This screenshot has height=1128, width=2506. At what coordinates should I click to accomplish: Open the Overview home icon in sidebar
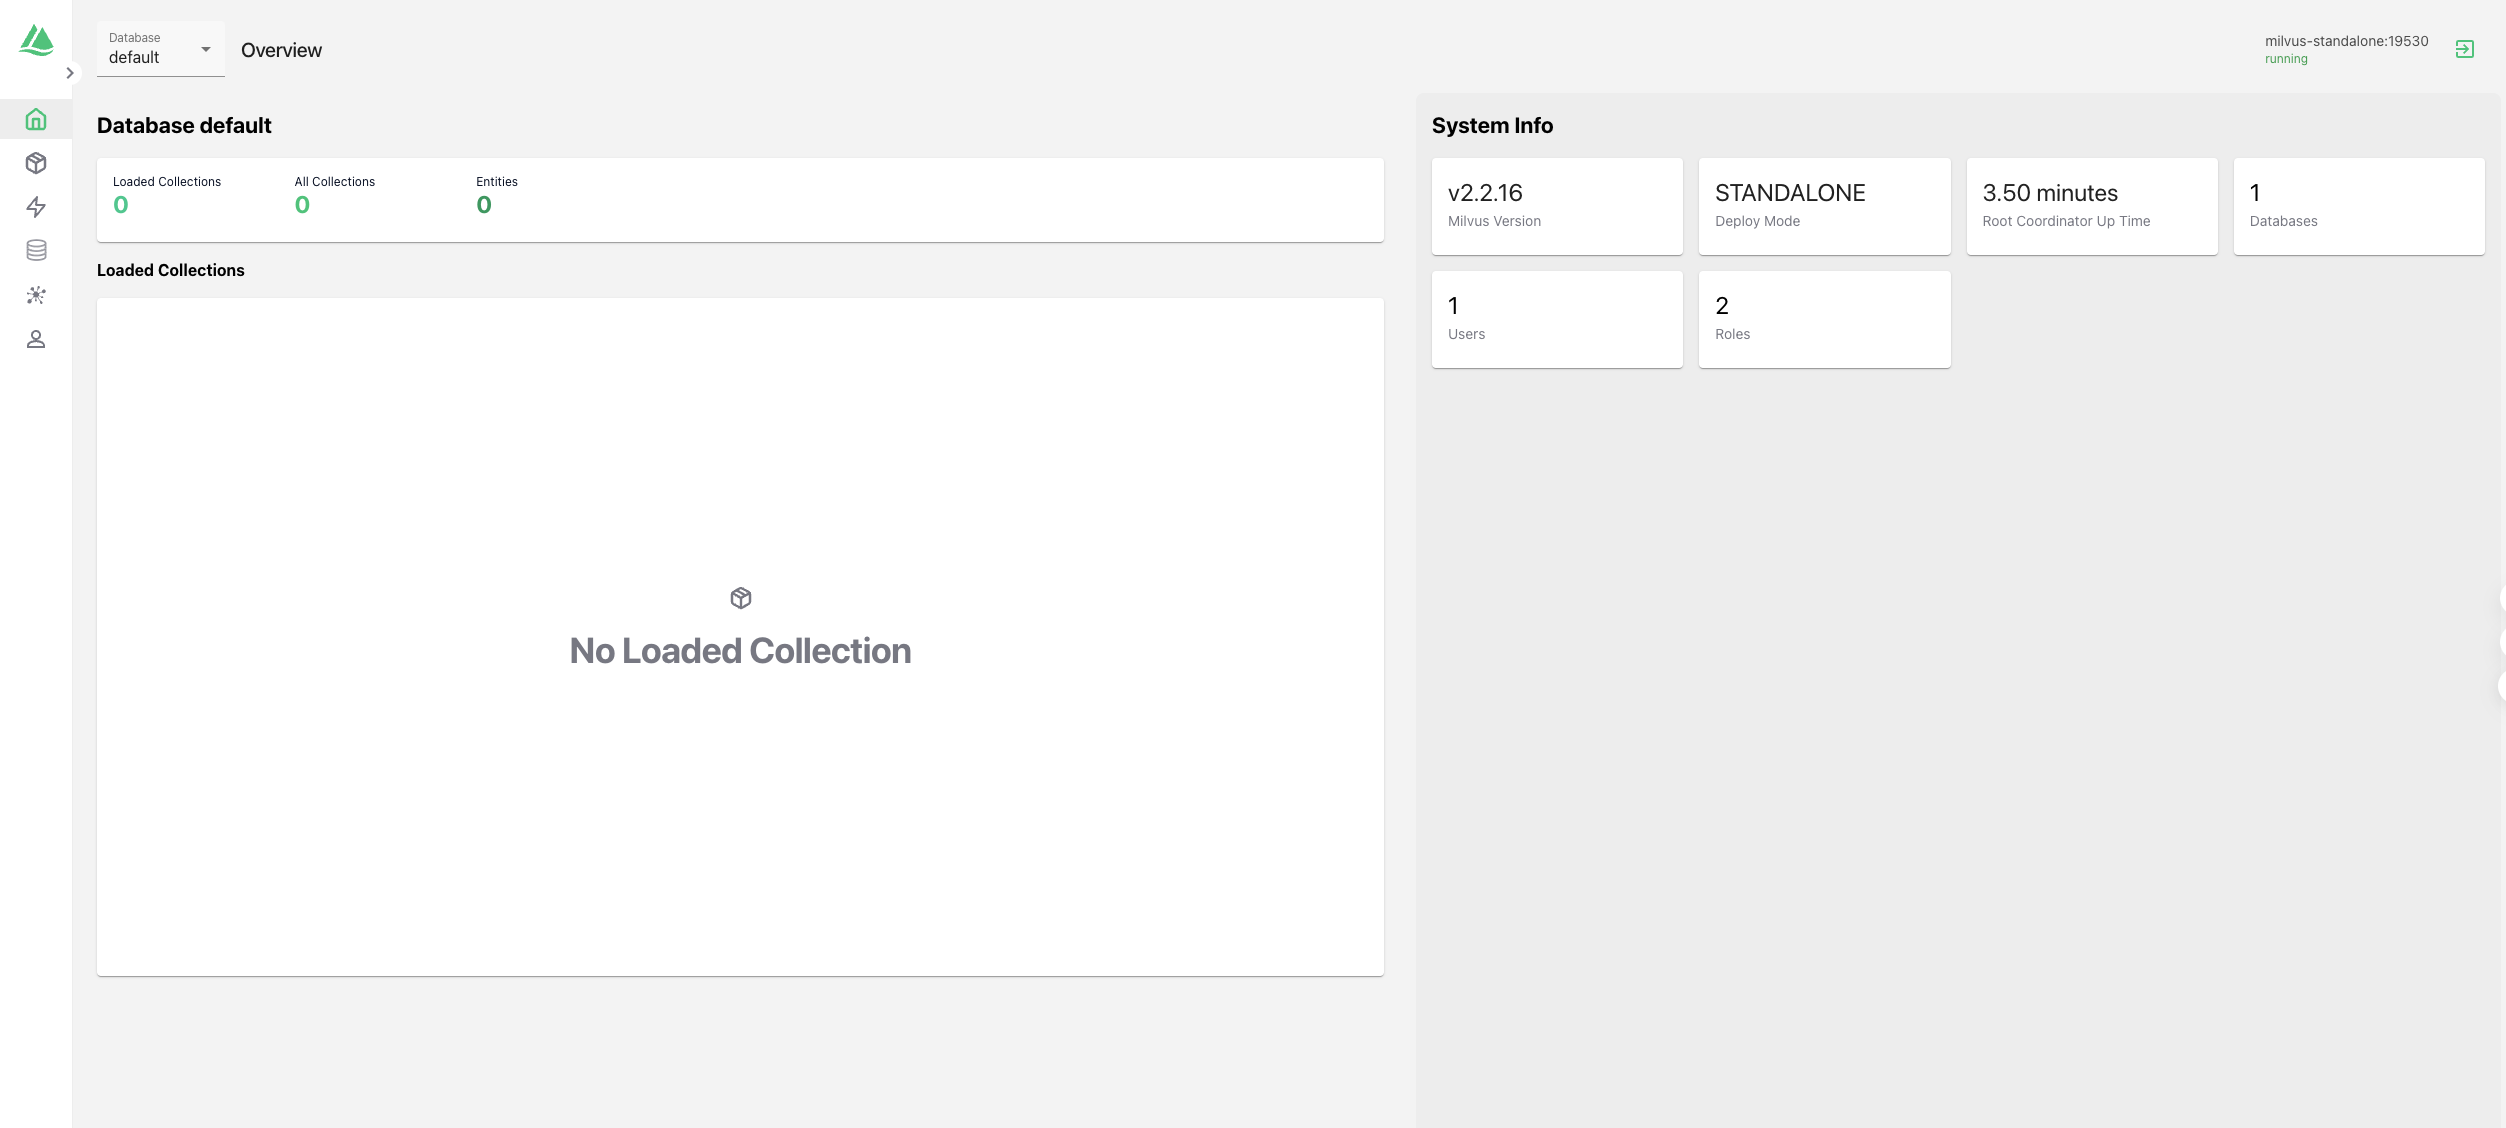pyautogui.click(x=36, y=120)
